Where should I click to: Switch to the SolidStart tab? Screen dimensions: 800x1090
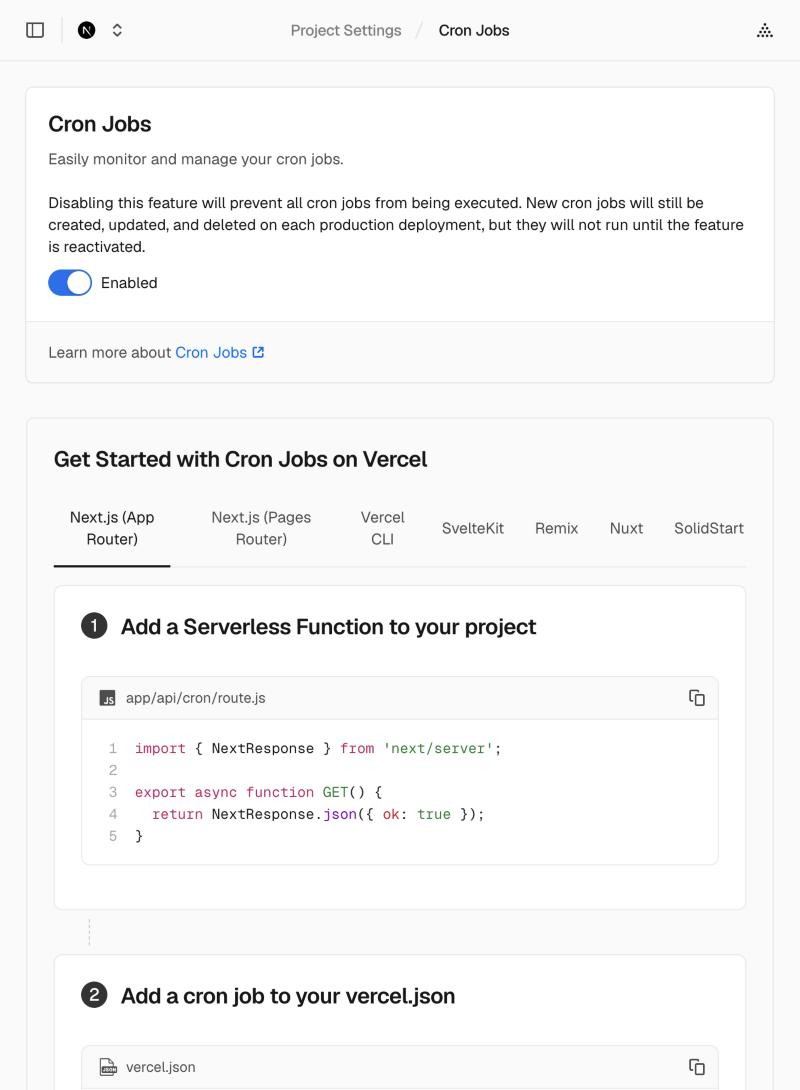point(708,528)
